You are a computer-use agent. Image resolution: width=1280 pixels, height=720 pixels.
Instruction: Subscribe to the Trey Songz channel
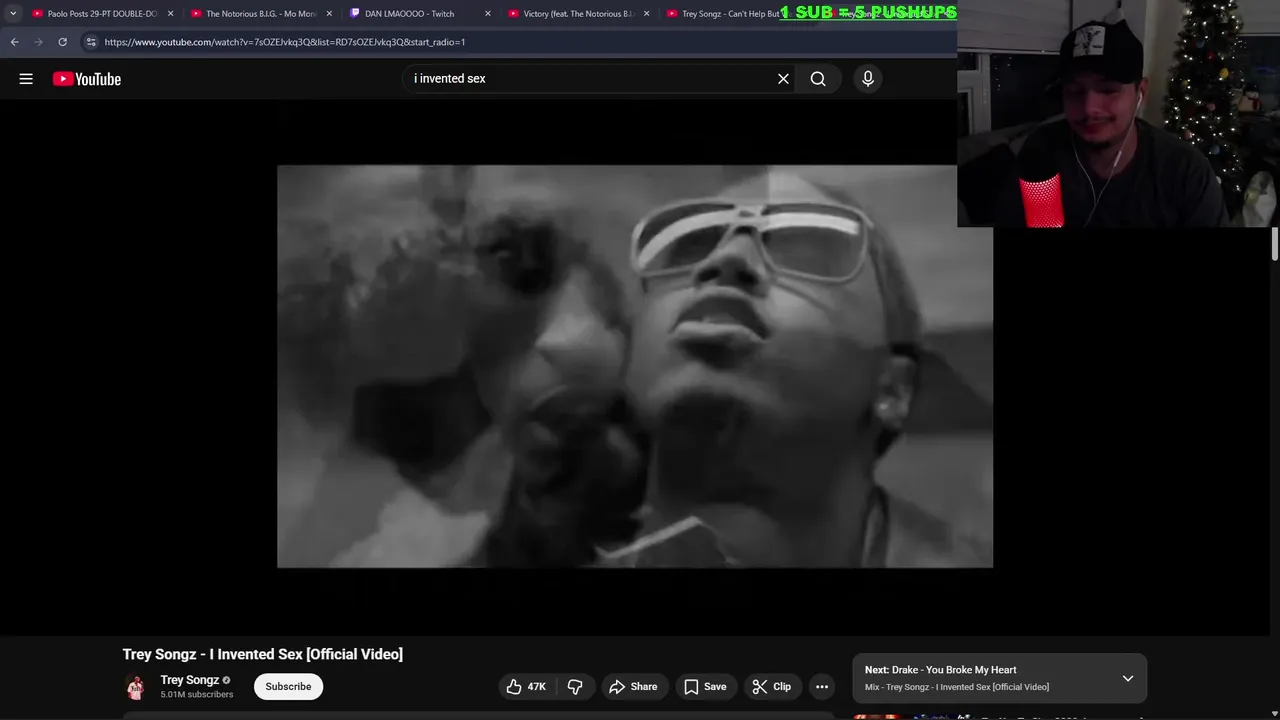coord(288,687)
